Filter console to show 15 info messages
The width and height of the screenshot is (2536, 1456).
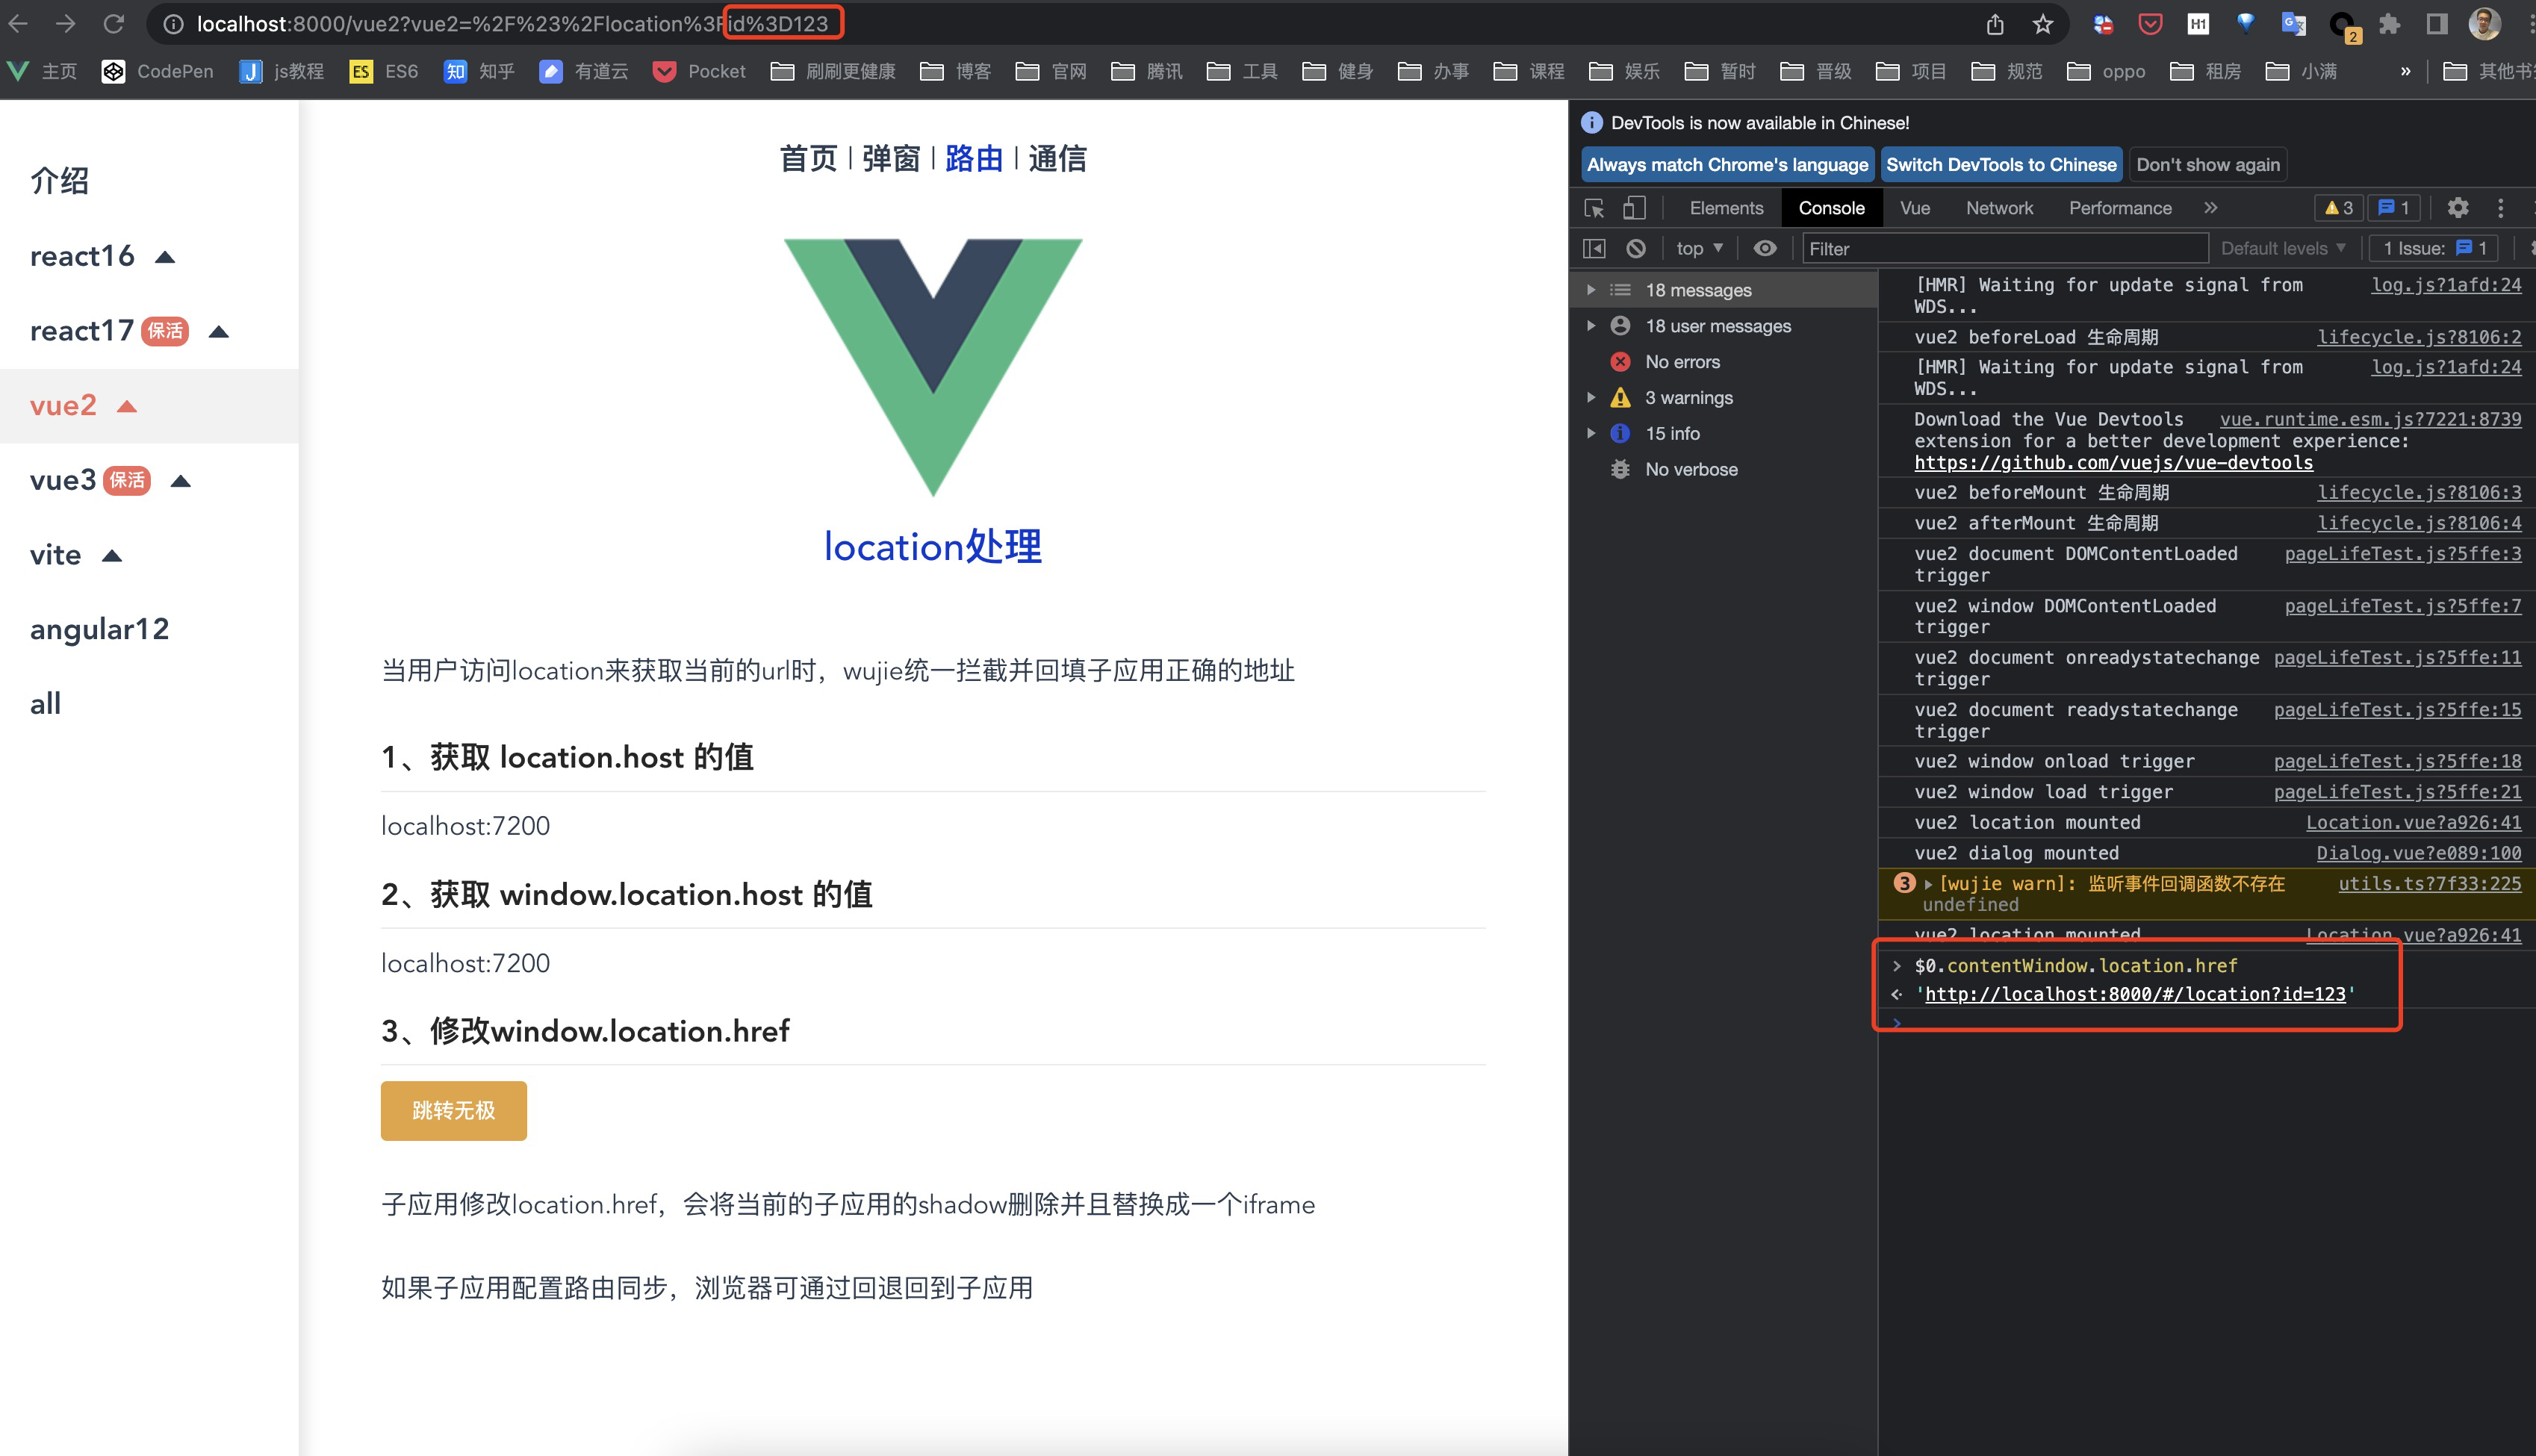(1671, 433)
